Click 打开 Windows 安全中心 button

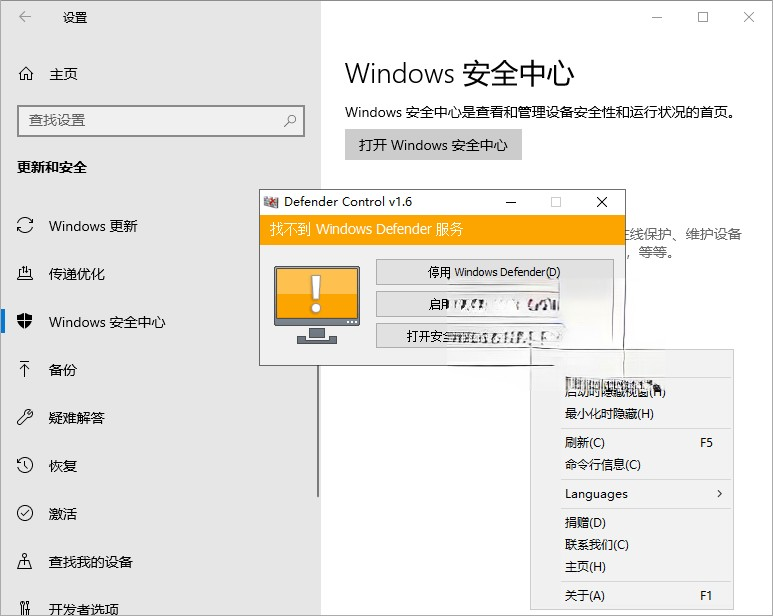433,145
